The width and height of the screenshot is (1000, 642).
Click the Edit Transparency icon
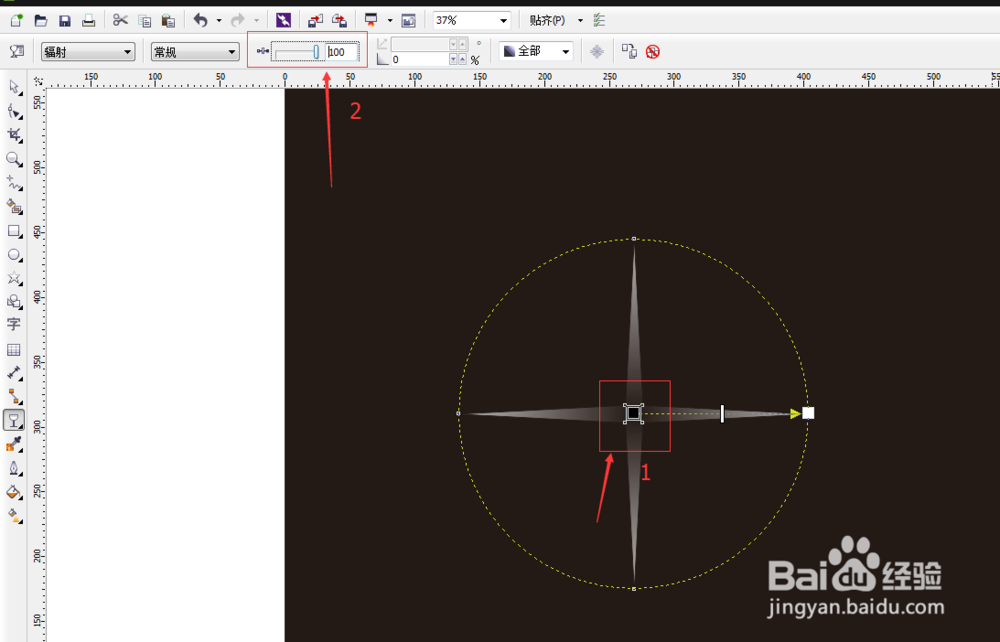coord(17,52)
